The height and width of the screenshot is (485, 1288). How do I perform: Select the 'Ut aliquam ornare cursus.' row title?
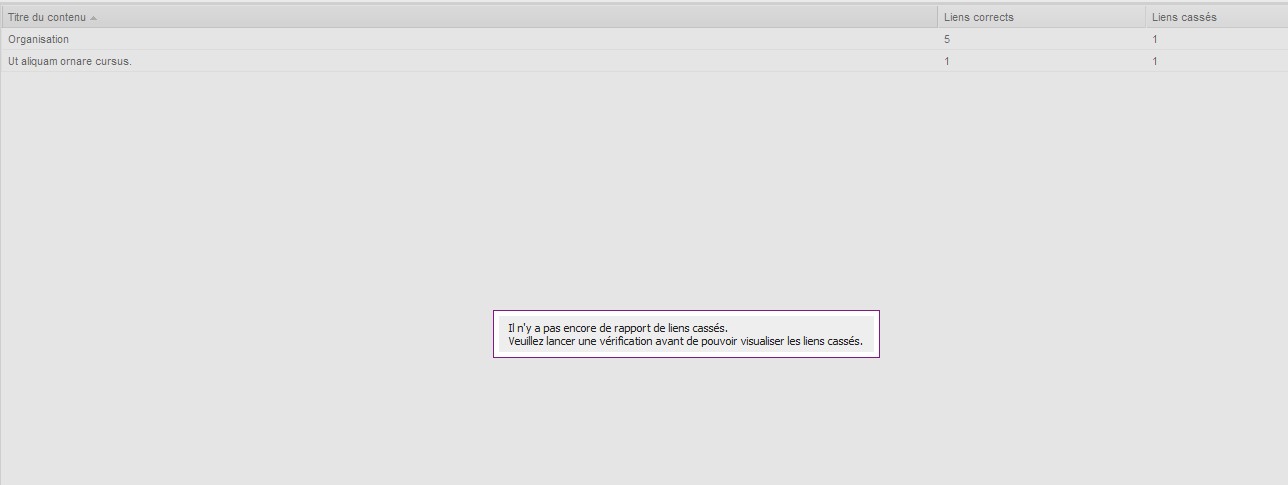tap(69, 61)
